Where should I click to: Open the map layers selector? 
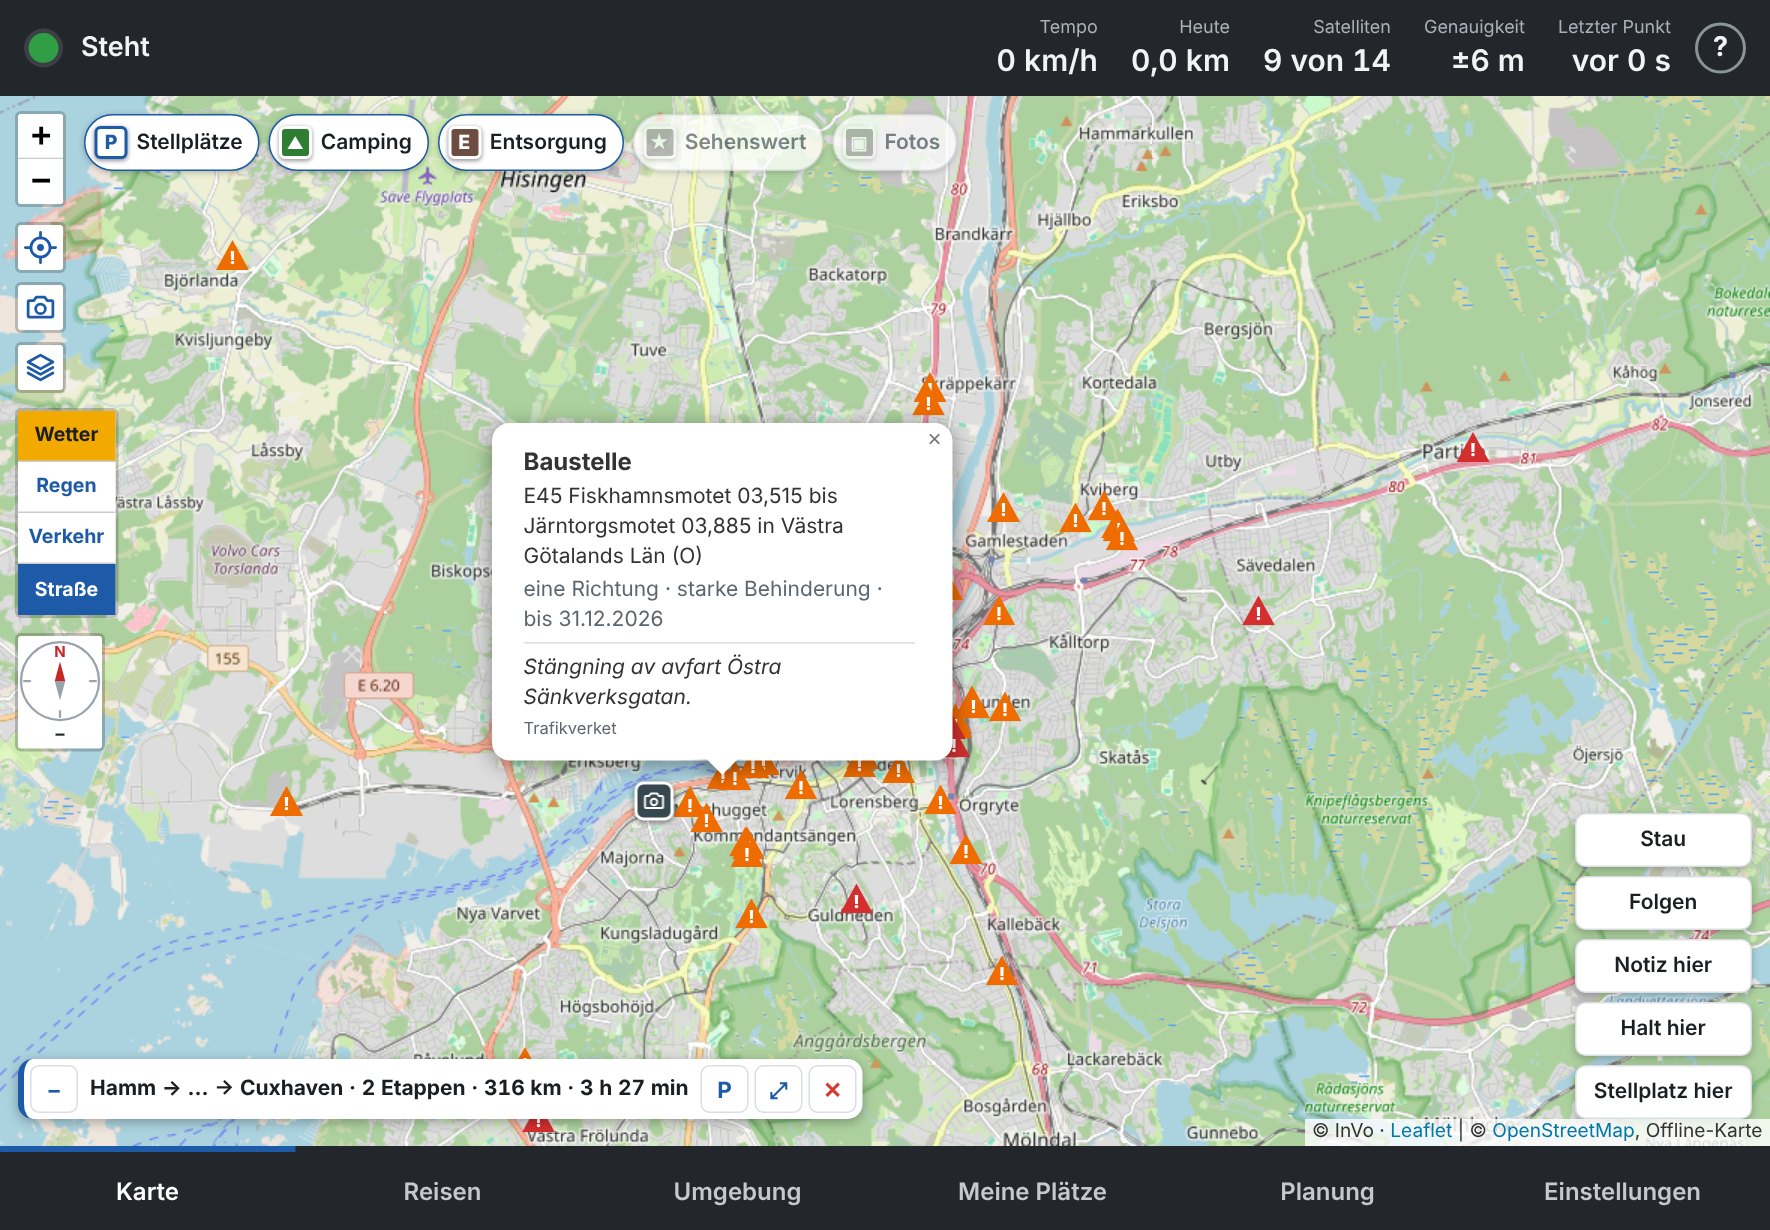[x=41, y=367]
